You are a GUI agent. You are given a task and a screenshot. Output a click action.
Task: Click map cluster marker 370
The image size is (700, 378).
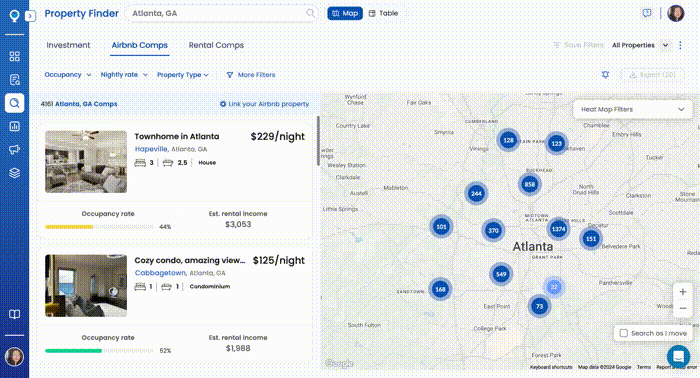coord(493,230)
